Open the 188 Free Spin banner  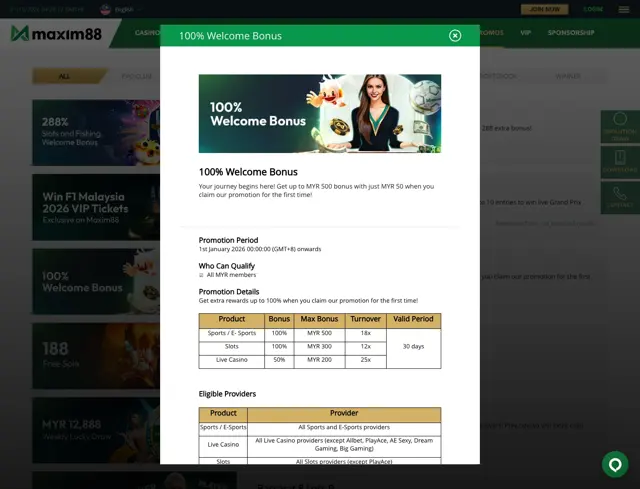point(96,356)
